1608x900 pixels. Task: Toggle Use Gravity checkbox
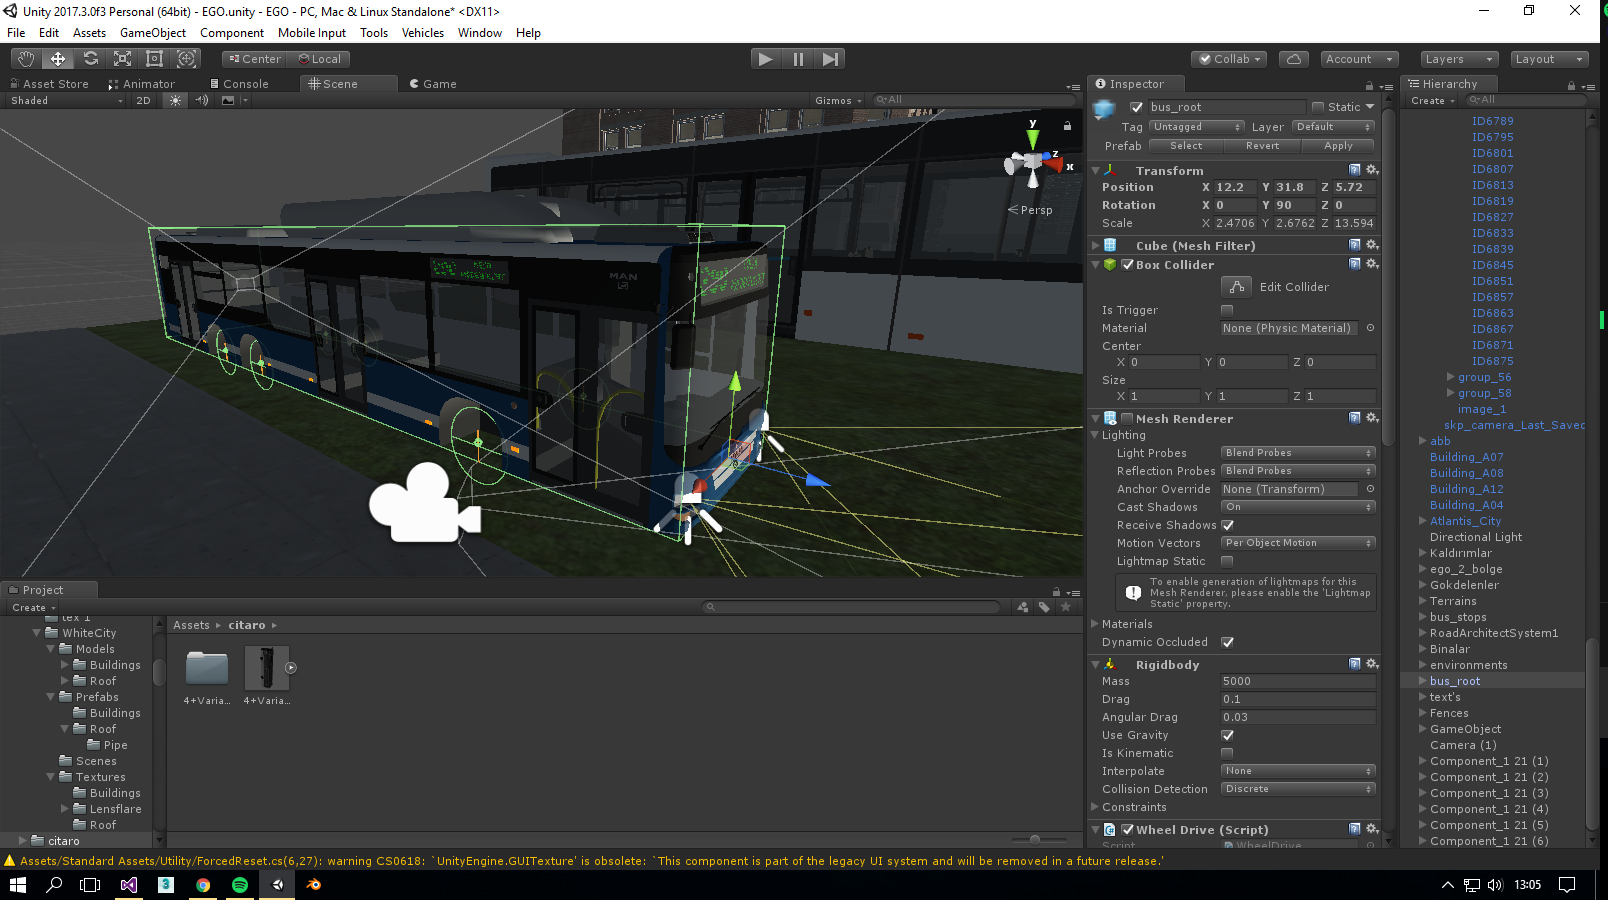click(x=1227, y=735)
